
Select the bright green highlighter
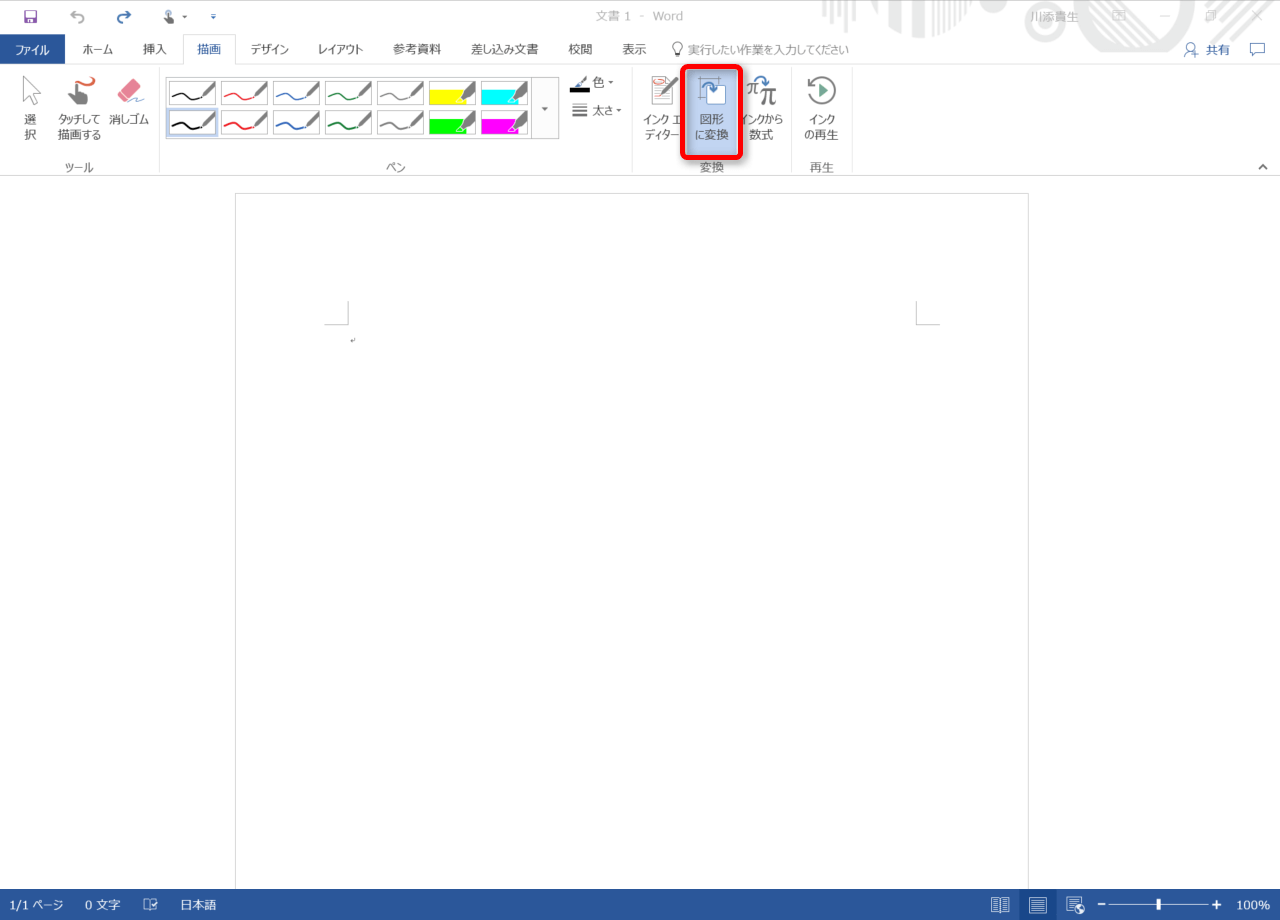coord(452,123)
